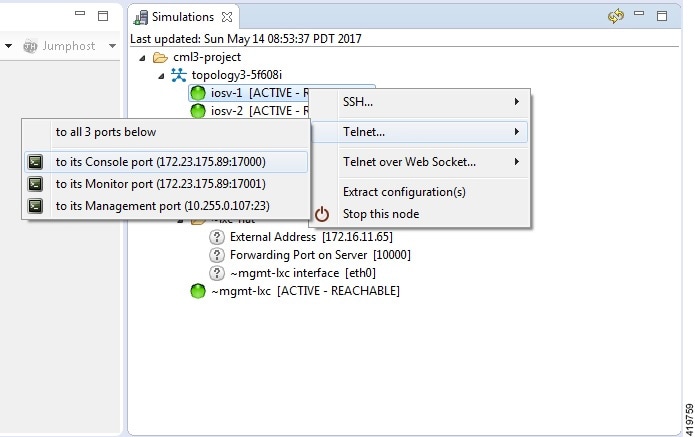
Task: Collapse the topology3-5f608i tree node
Action: pyautogui.click(x=160, y=76)
